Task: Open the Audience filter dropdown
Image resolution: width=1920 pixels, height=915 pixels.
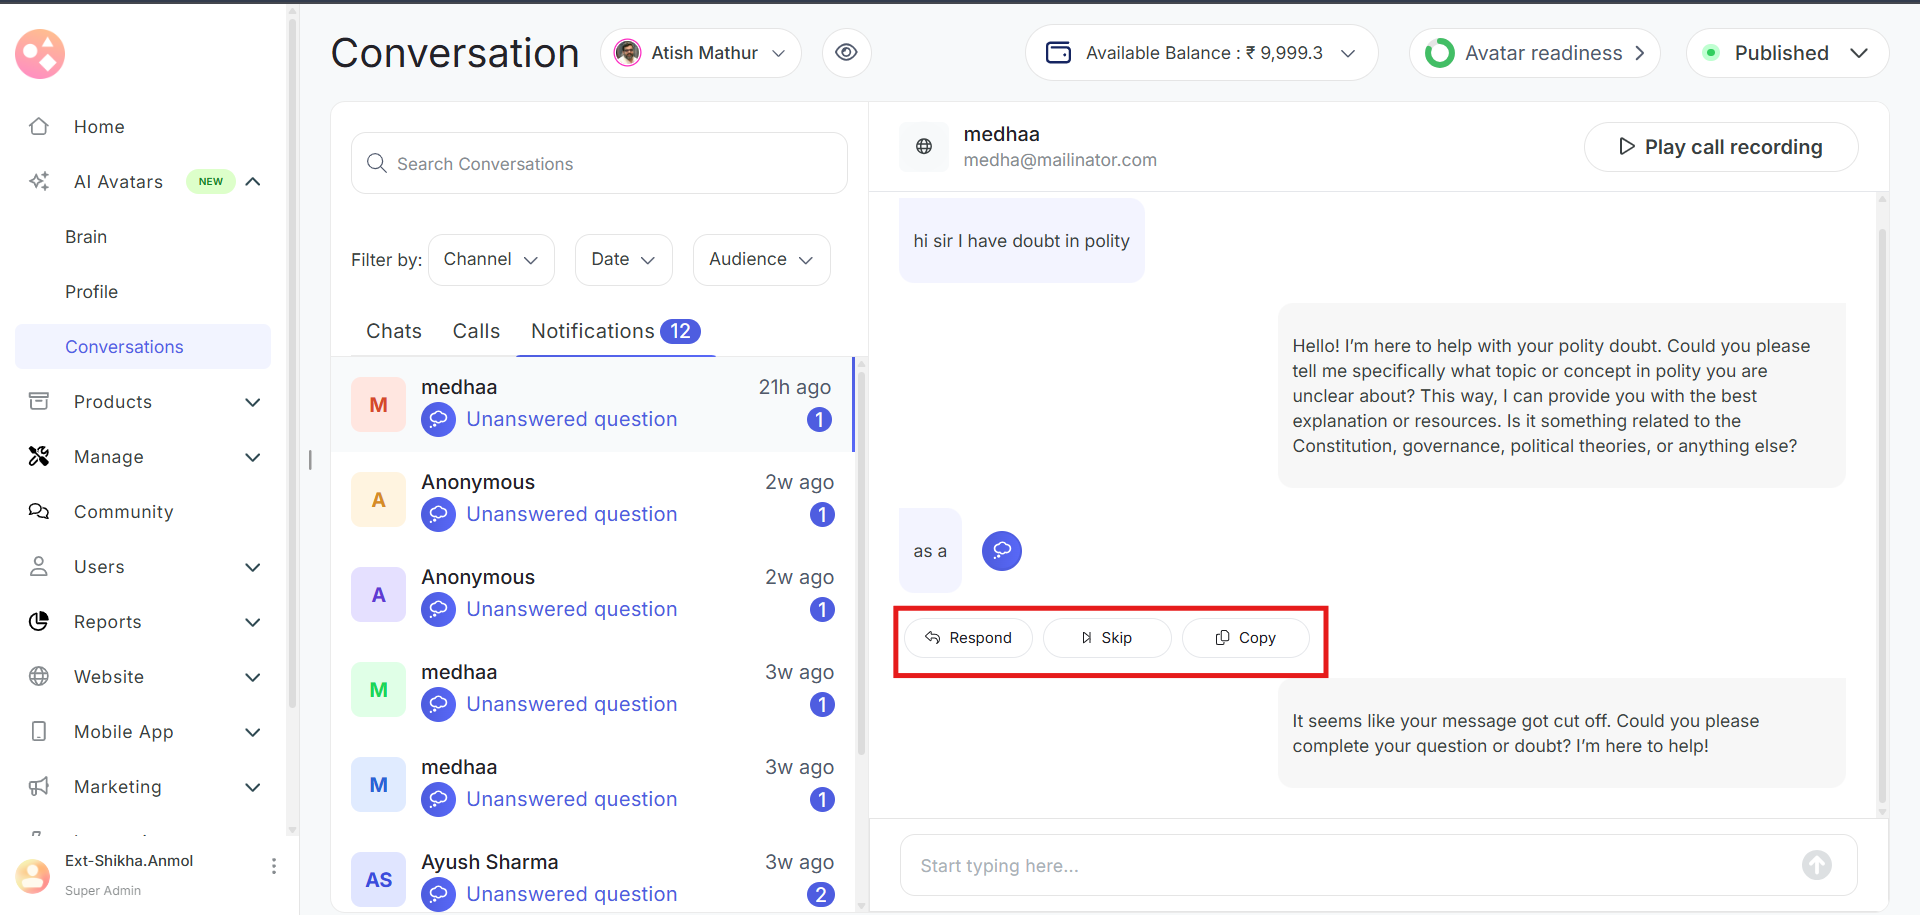Action: click(761, 260)
